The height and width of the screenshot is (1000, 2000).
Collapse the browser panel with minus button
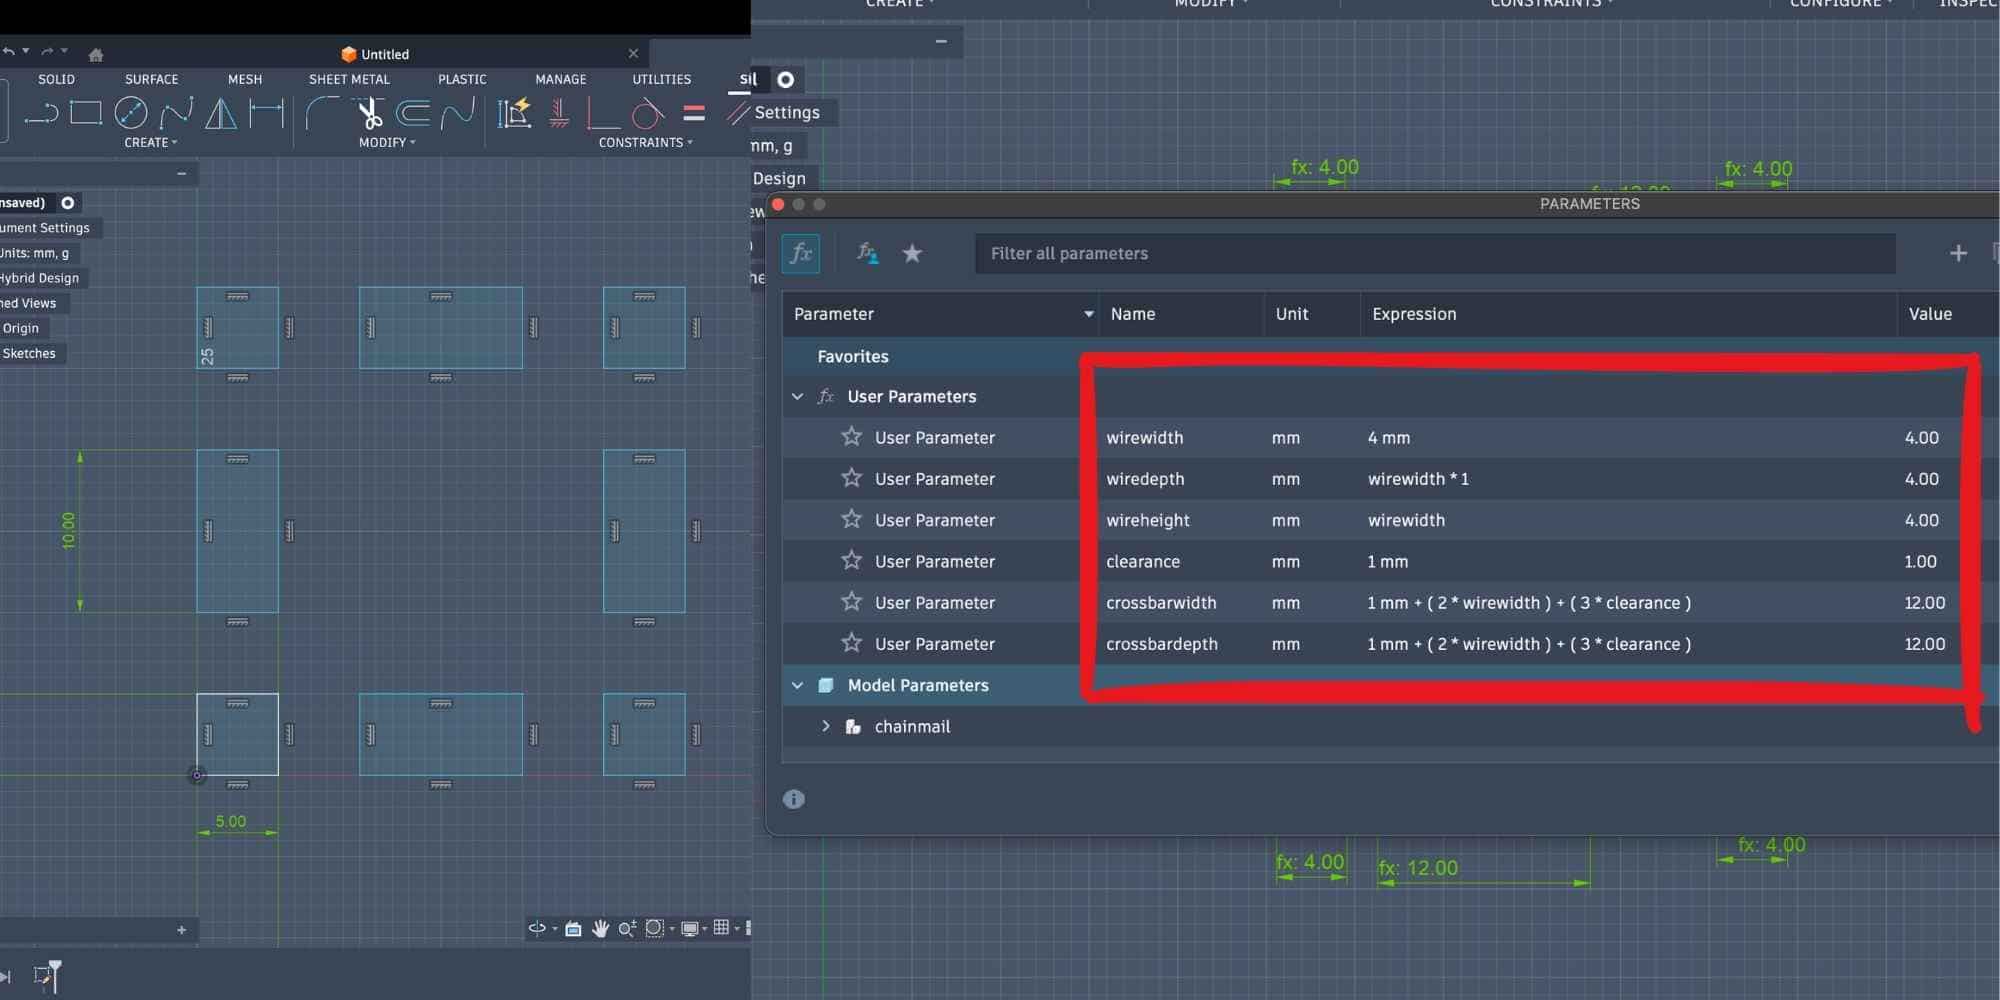tap(181, 174)
